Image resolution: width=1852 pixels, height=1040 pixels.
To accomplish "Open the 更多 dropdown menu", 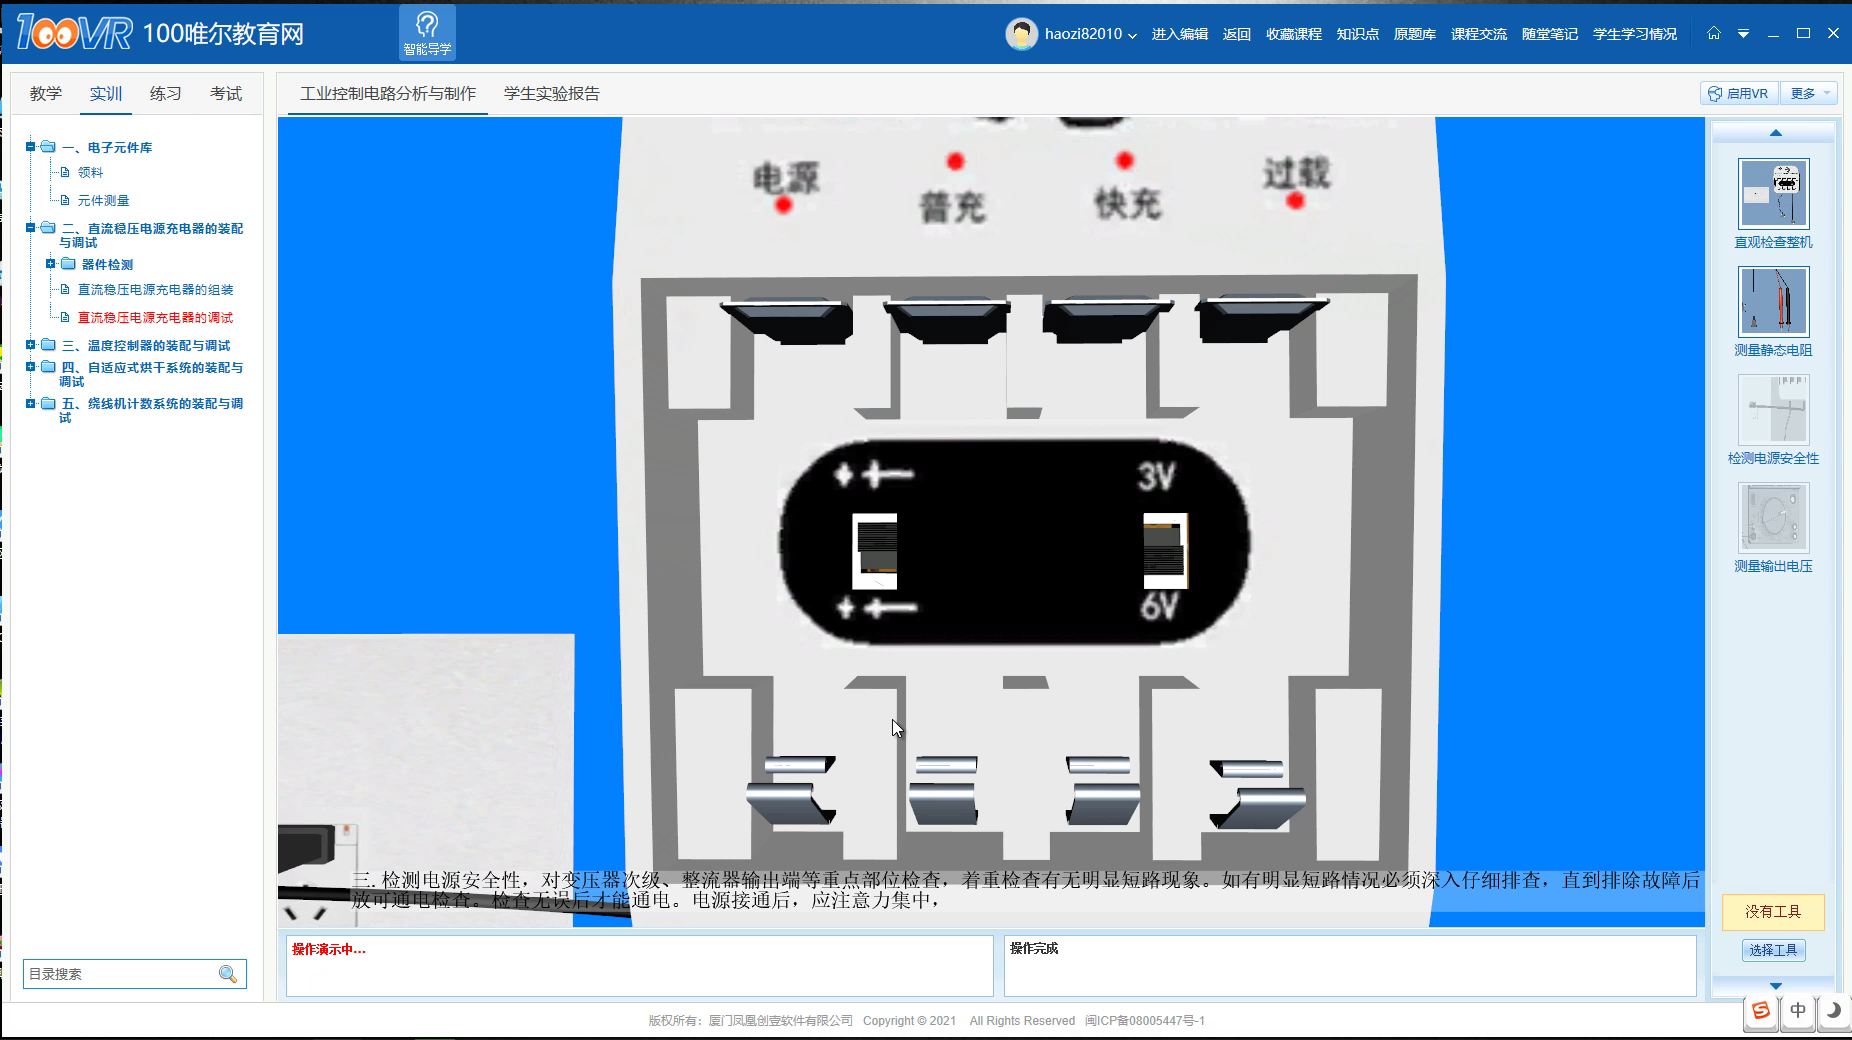I will [1811, 93].
